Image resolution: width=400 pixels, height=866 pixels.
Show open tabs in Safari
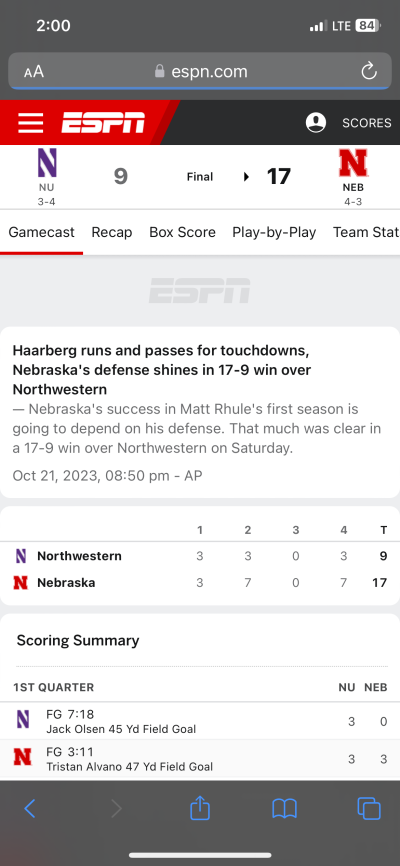click(x=369, y=809)
